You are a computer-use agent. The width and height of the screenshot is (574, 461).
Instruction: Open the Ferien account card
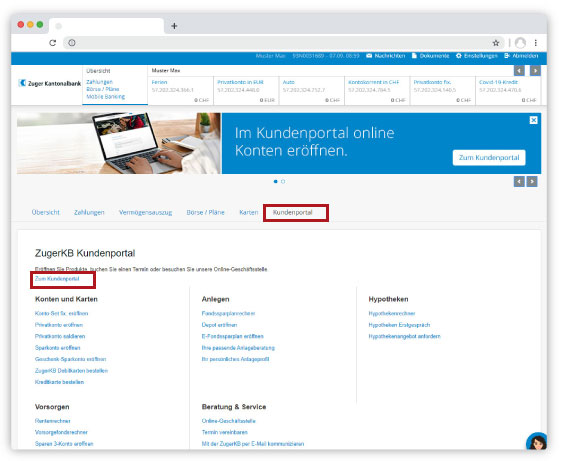pyautogui.click(x=180, y=90)
